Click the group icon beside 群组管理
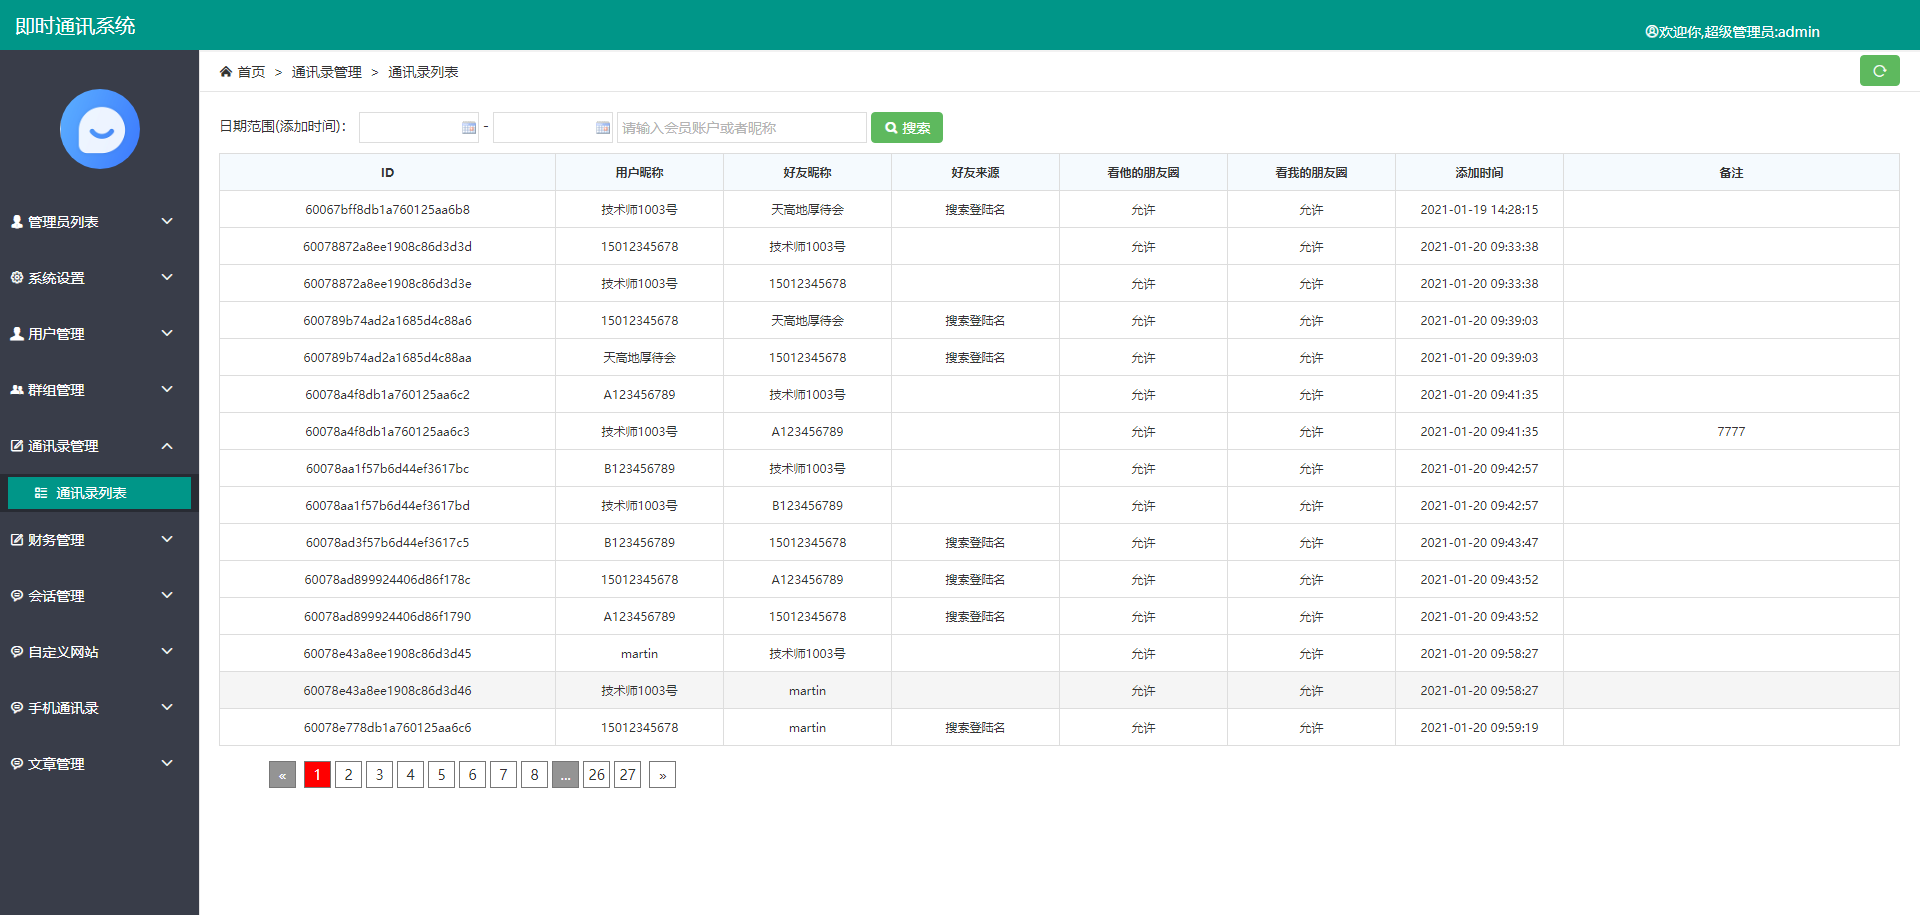The height and width of the screenshot is (915, 1920). tap(16, 389)
